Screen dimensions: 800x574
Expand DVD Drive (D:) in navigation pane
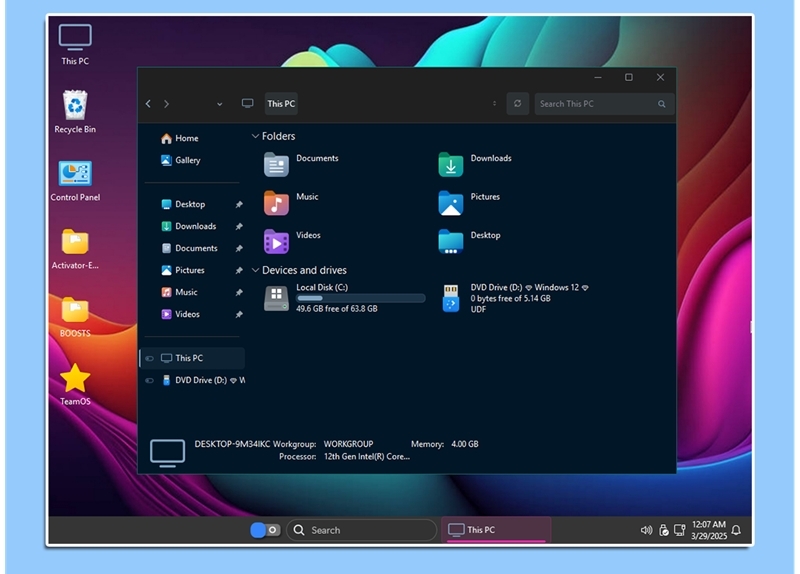tap(149, 380)
